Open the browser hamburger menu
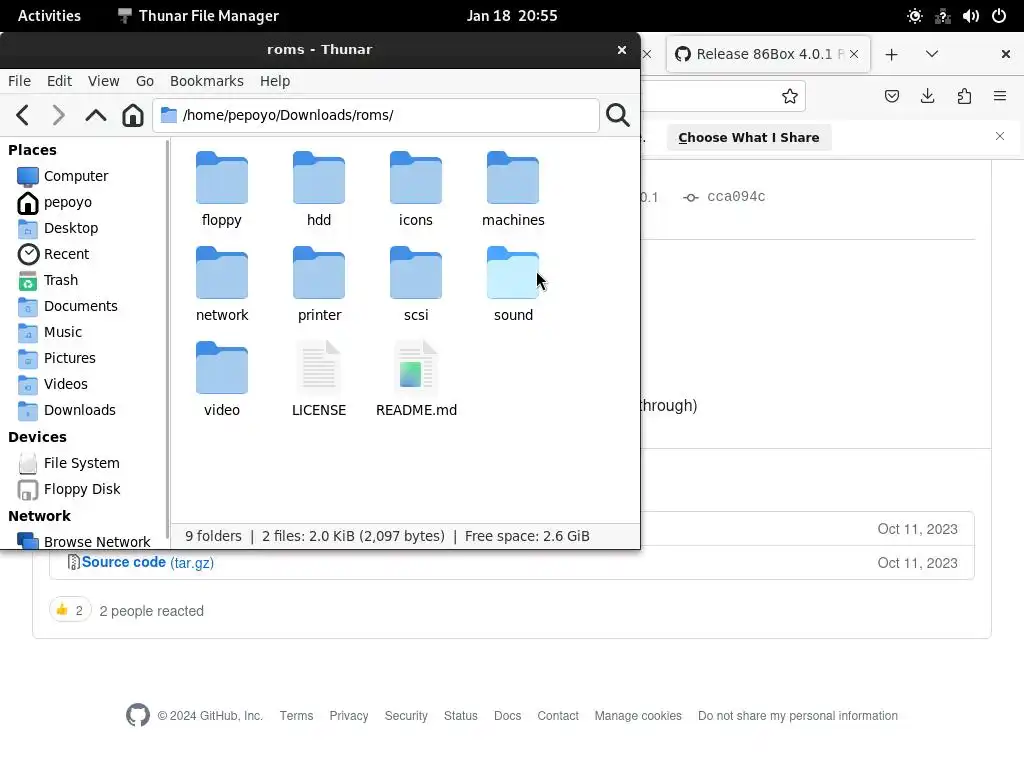Image resolution: width=1024 pixels, height=768 pixels. coord(1000,97)
